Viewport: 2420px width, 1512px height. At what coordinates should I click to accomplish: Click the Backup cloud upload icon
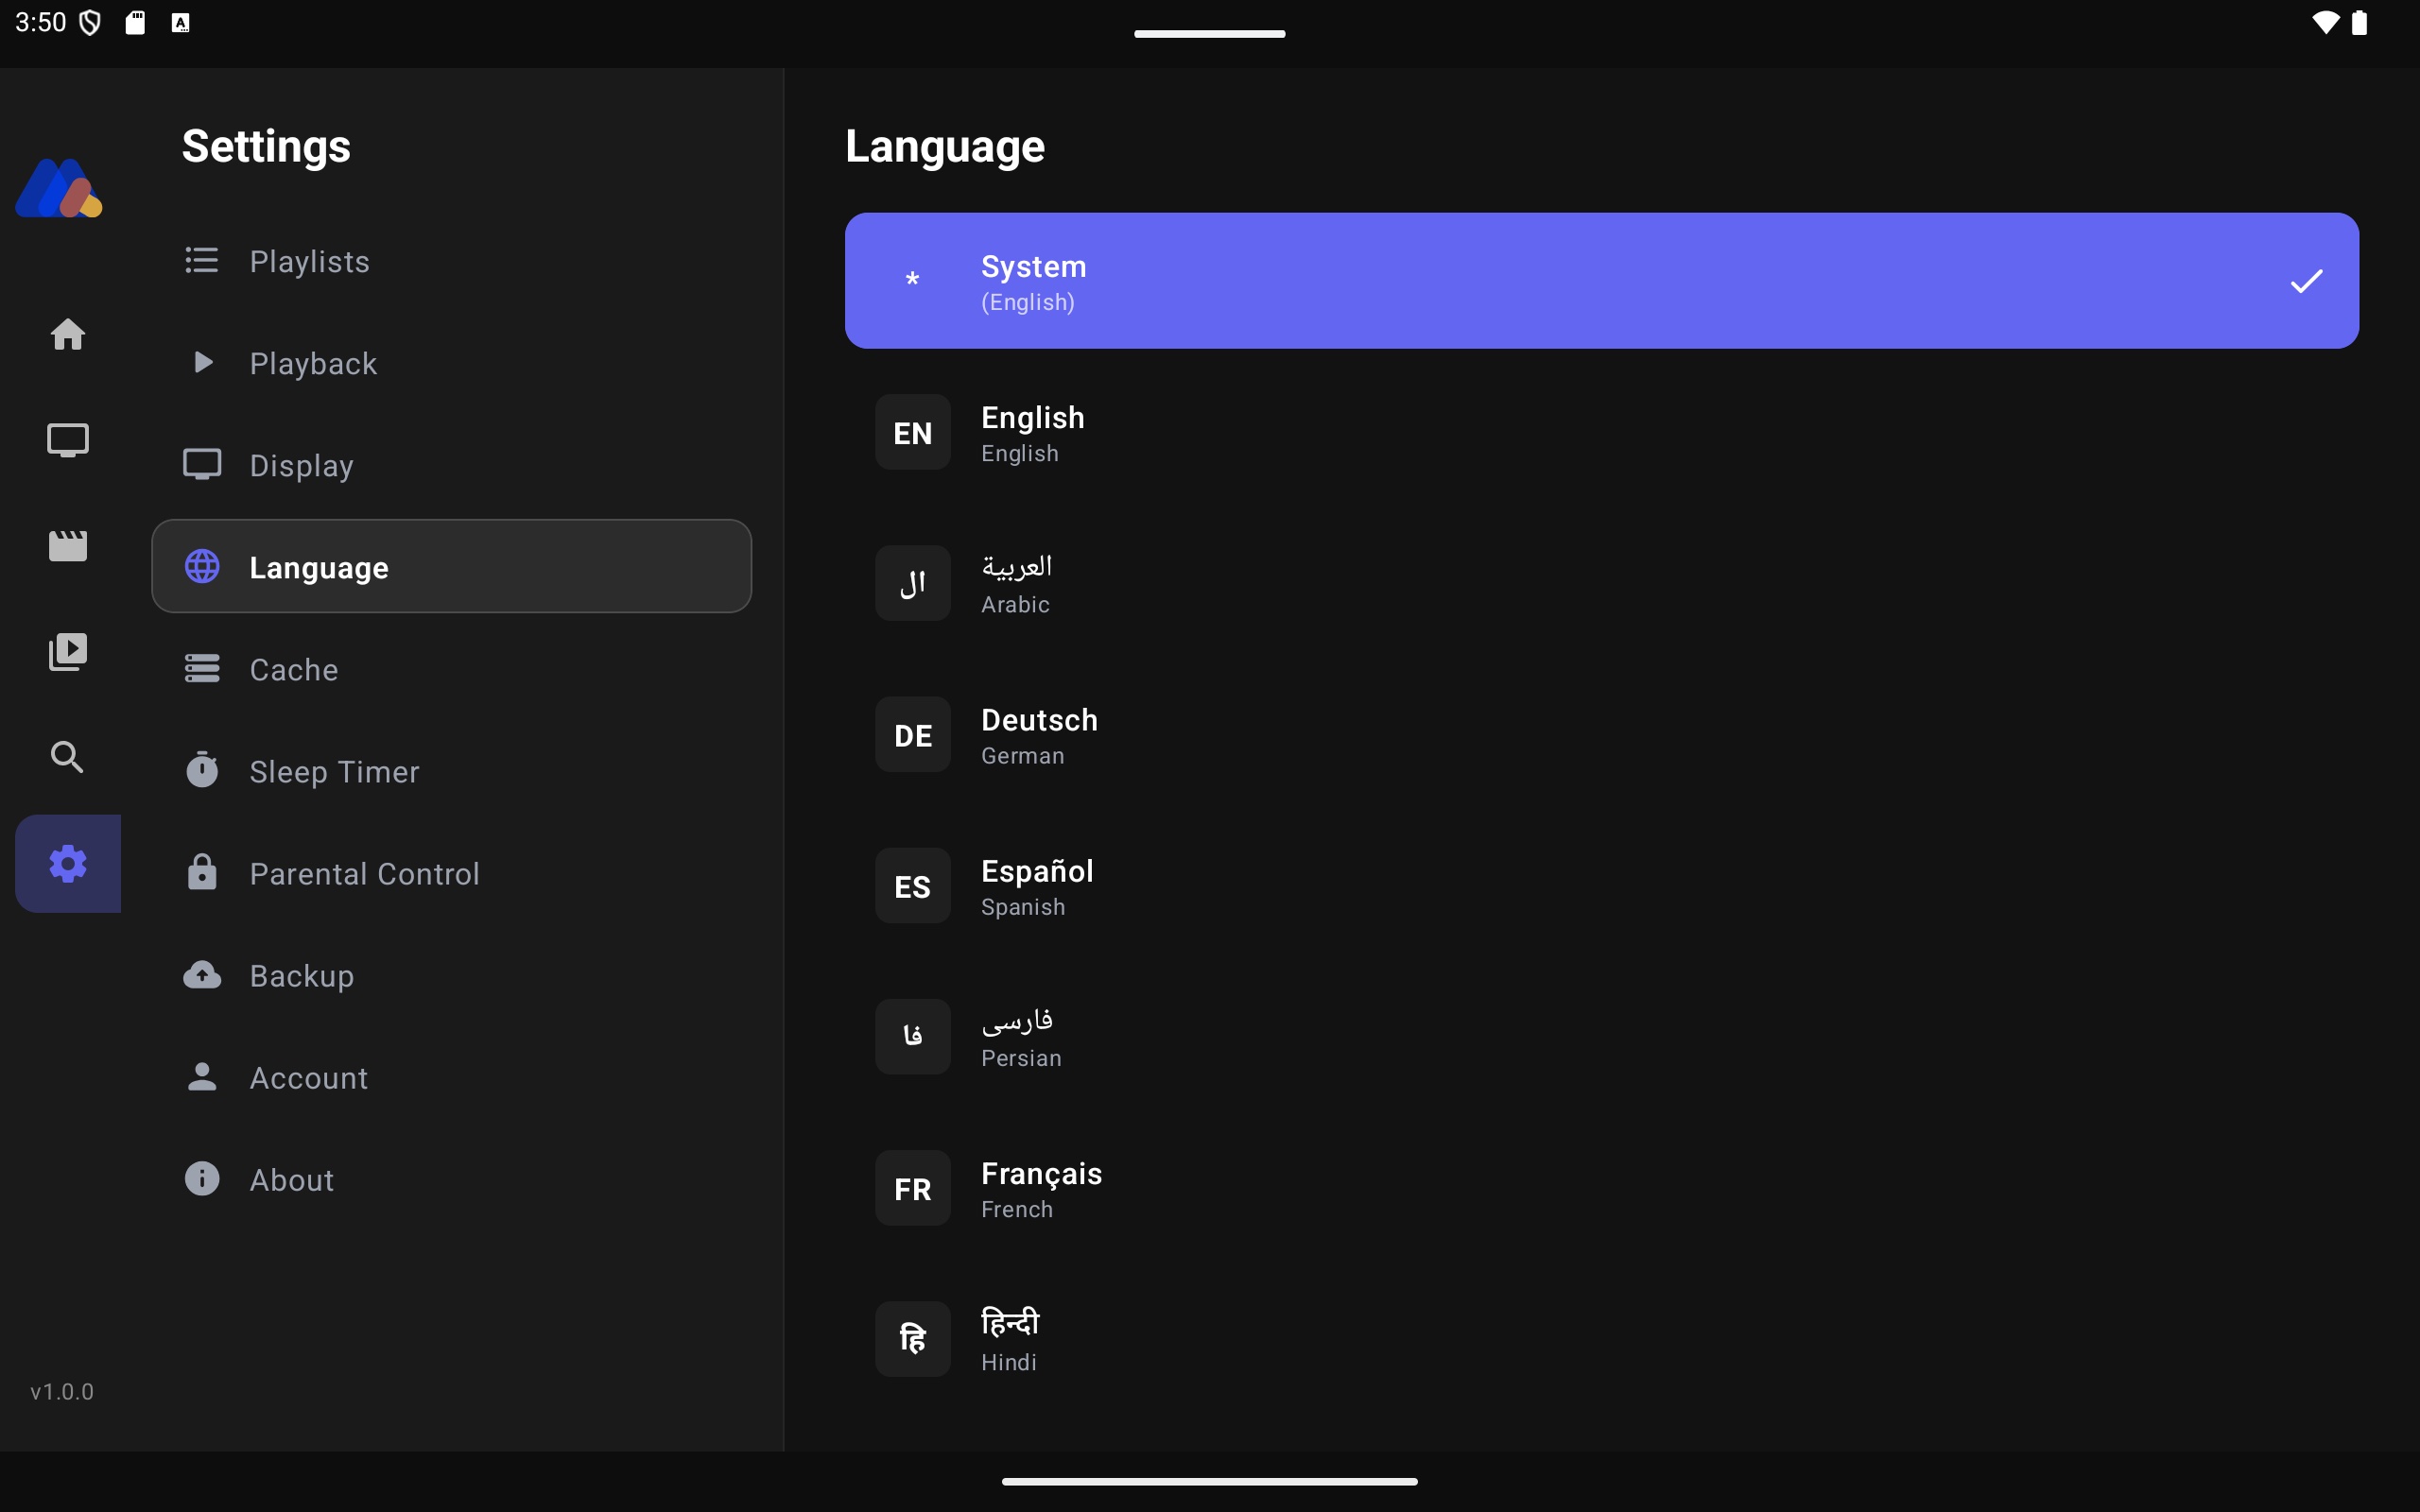(202, 974)
